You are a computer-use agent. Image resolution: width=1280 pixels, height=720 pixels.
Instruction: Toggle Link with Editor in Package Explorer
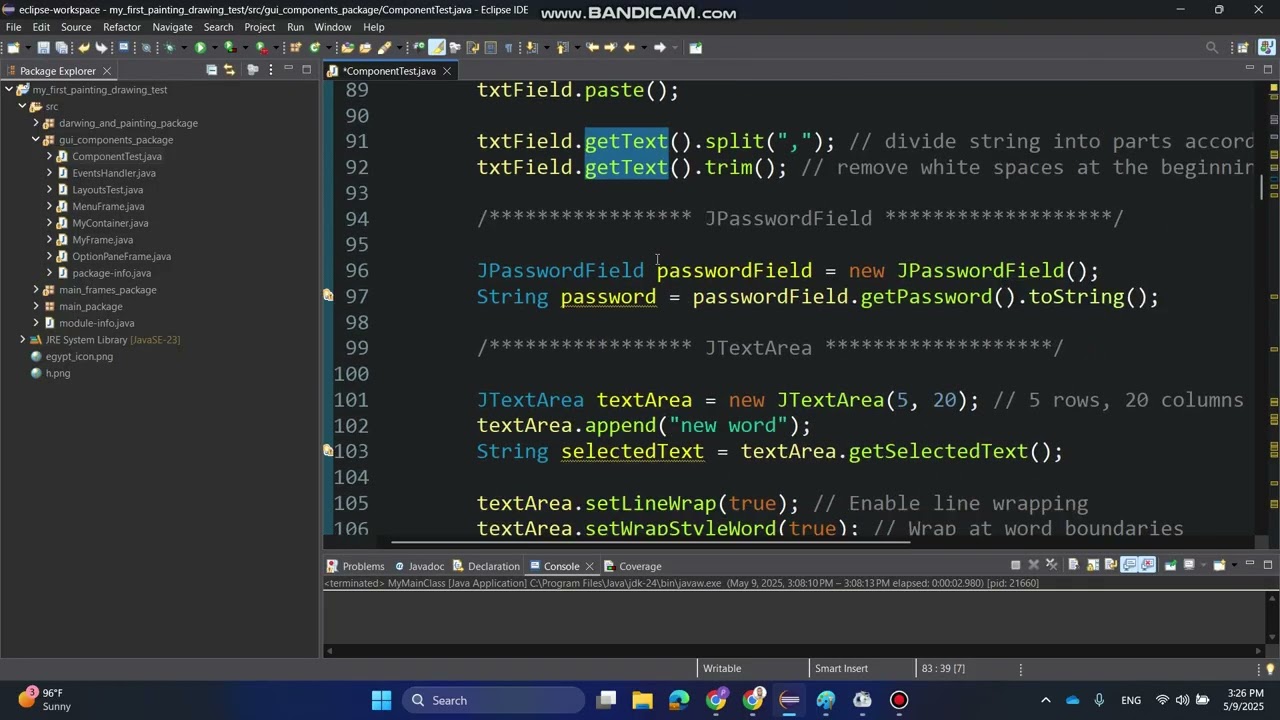[229, 70]
